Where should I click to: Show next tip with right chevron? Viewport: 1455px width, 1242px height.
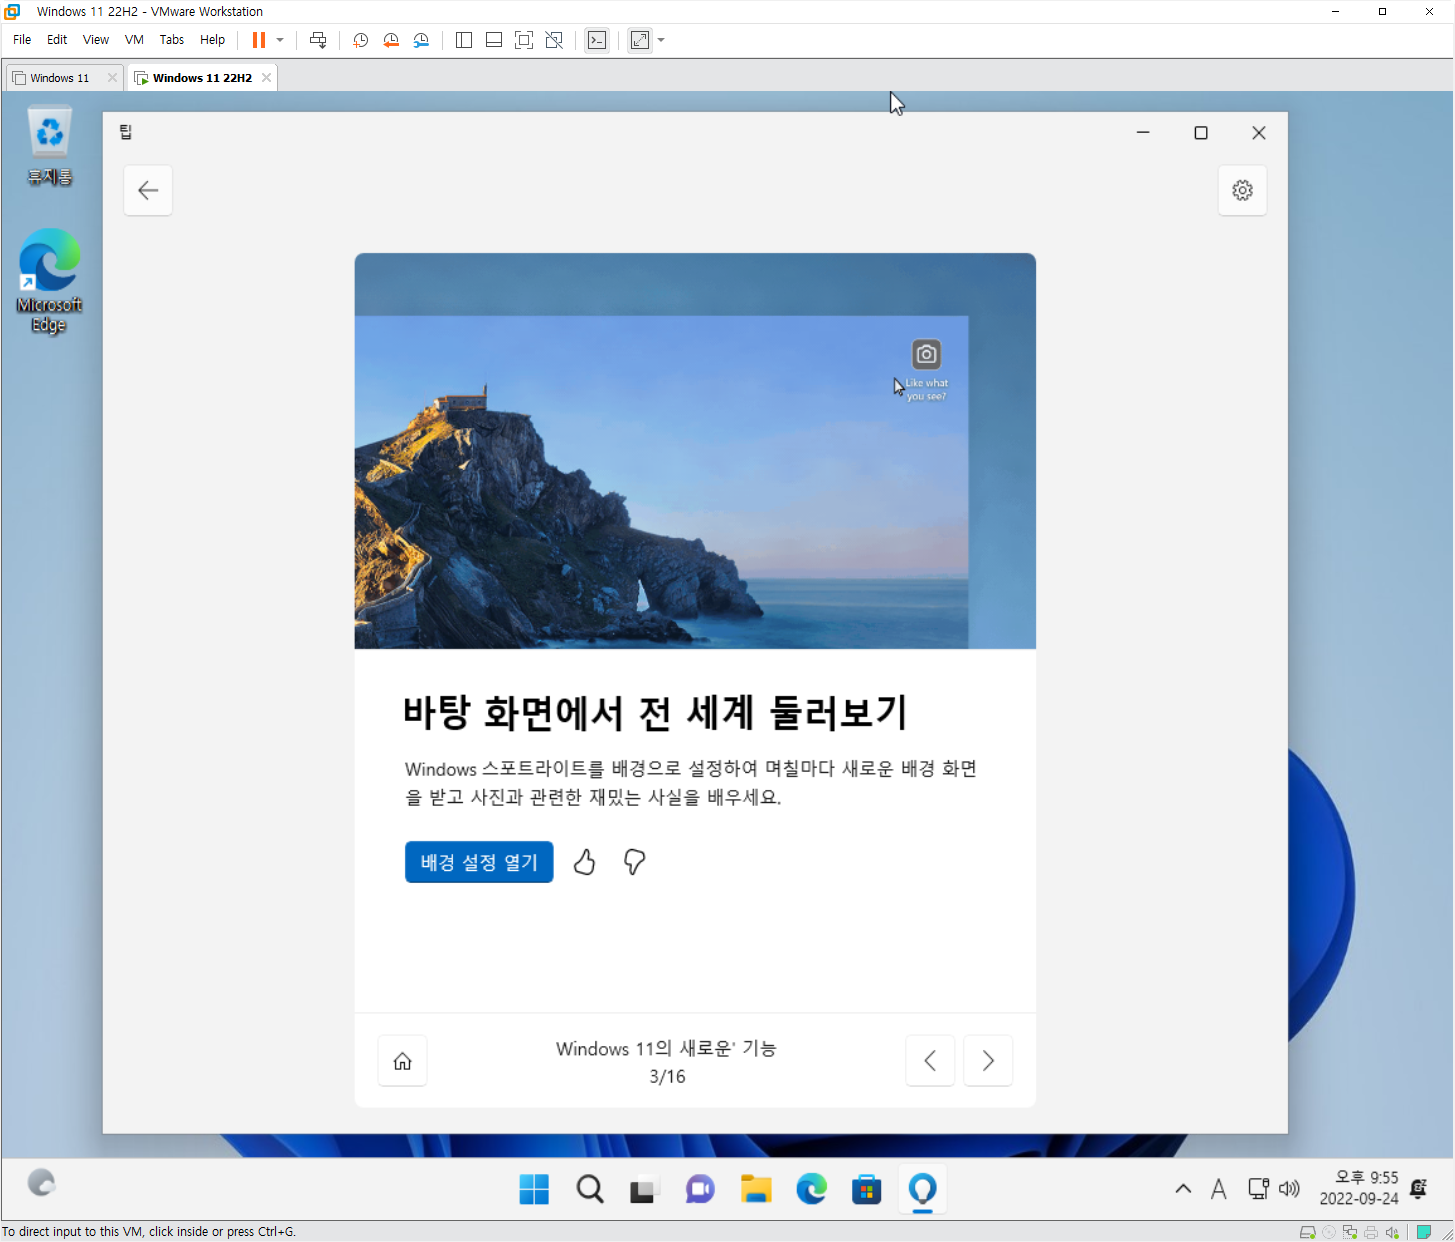coord(988,1061)
